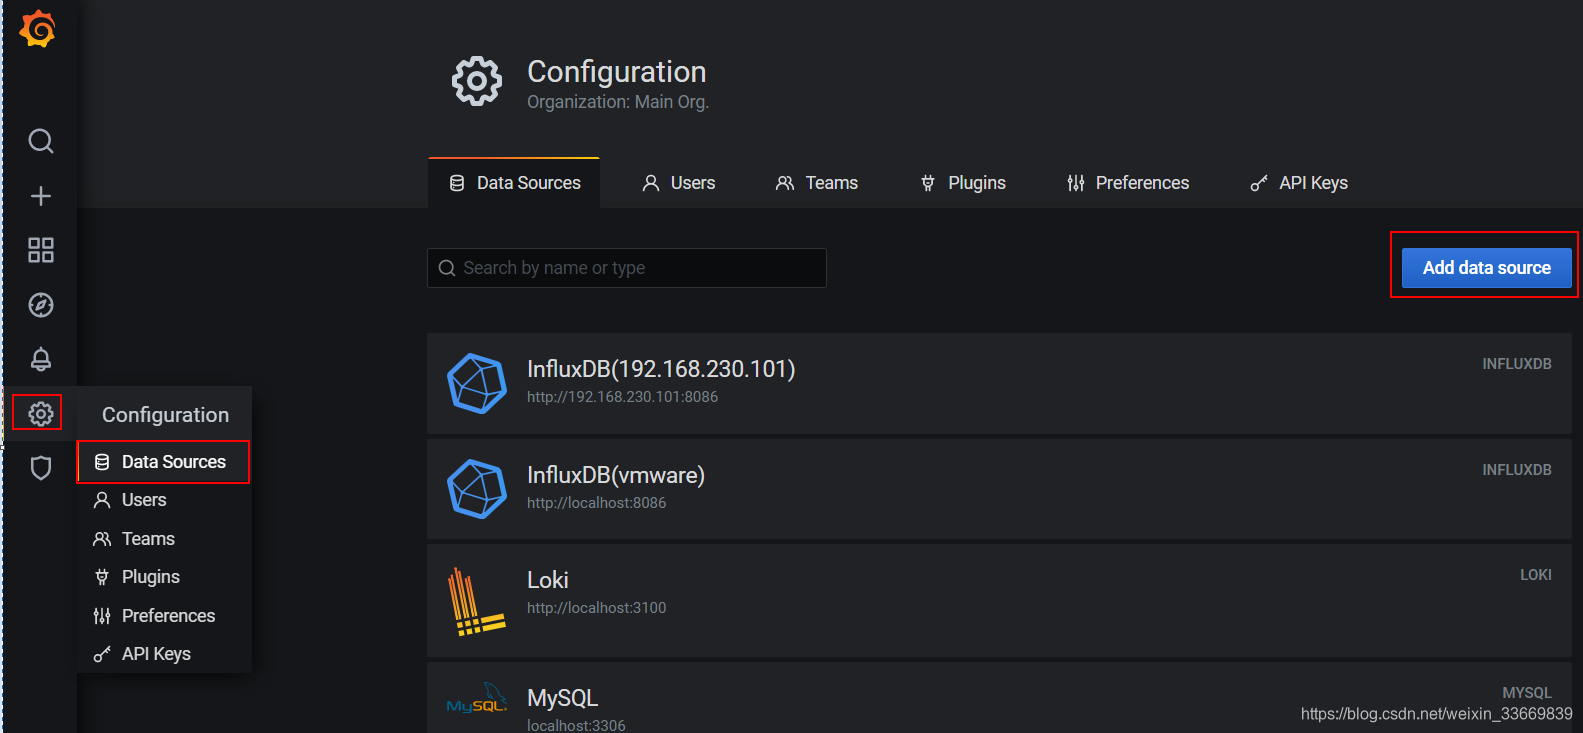Click the Add data source button
Viewport: 1583px width, 733px height.
[x=1486, y=268]
